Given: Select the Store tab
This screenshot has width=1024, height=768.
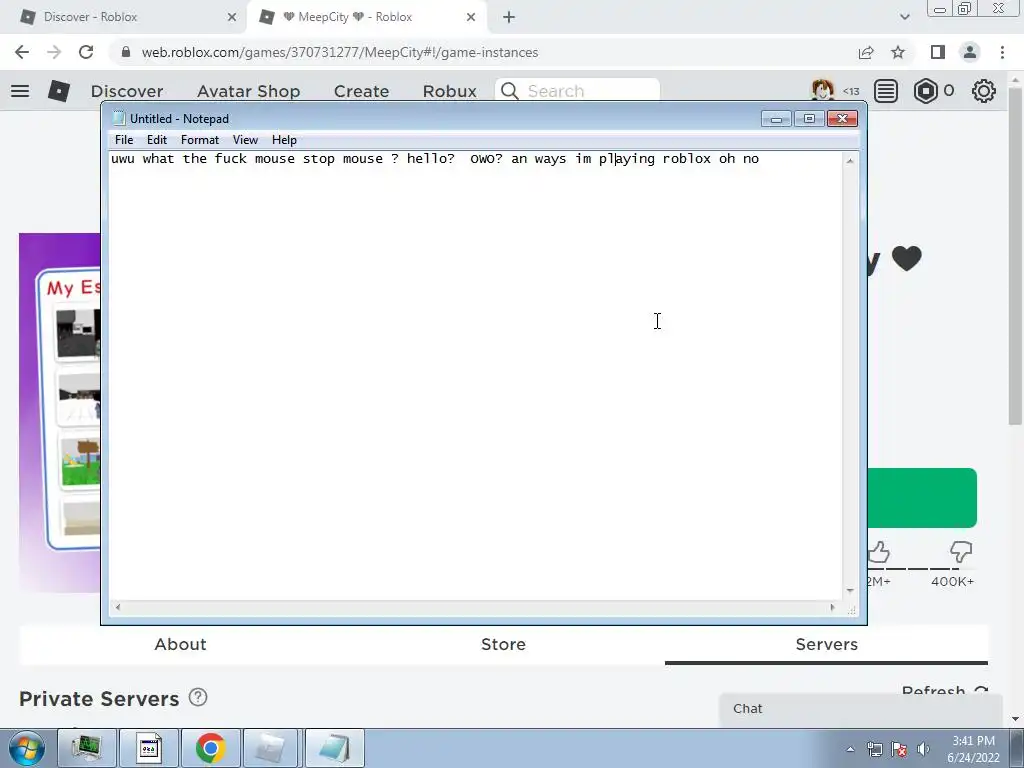Looking at the screenshot, I should [x=503, y=645].
